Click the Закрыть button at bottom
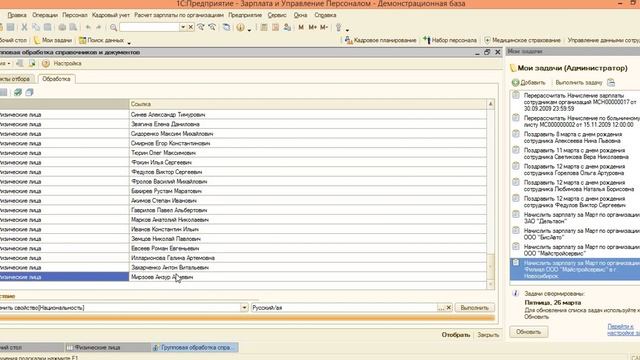640x360 pixels. pos(488,335)
